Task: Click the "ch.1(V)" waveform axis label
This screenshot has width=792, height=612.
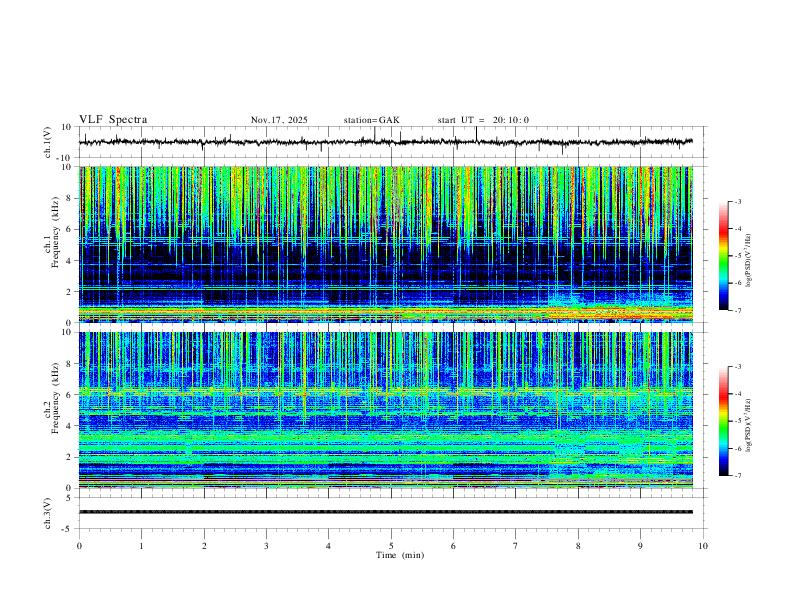Action: click(x=48, y=142)
